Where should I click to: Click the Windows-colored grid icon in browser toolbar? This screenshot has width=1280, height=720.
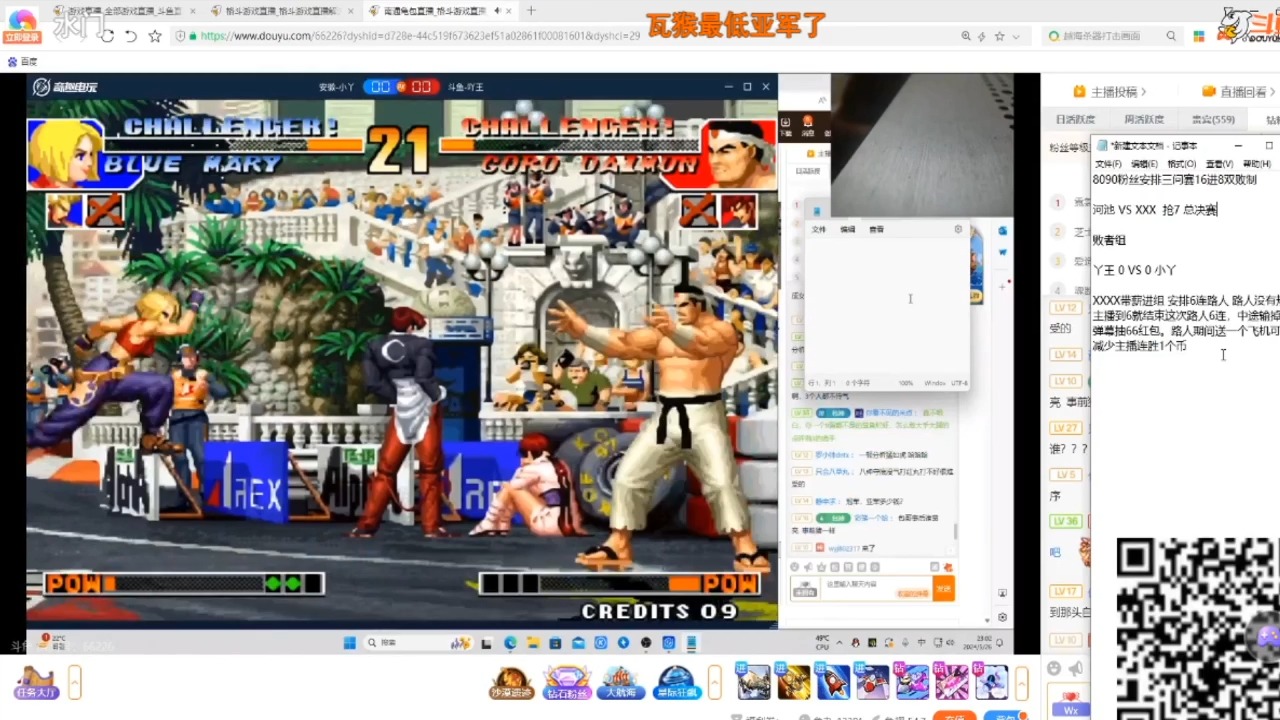[1199, 36]
